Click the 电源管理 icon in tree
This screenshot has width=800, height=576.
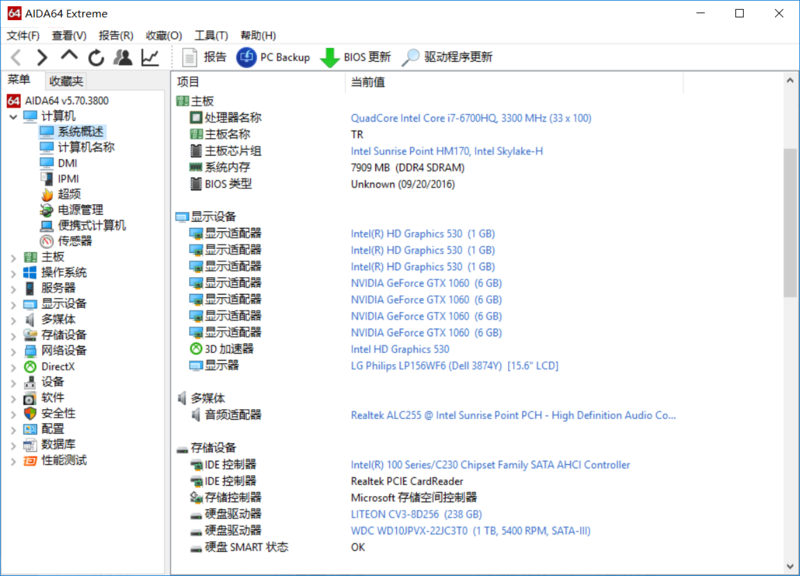[x=47, y=210]
